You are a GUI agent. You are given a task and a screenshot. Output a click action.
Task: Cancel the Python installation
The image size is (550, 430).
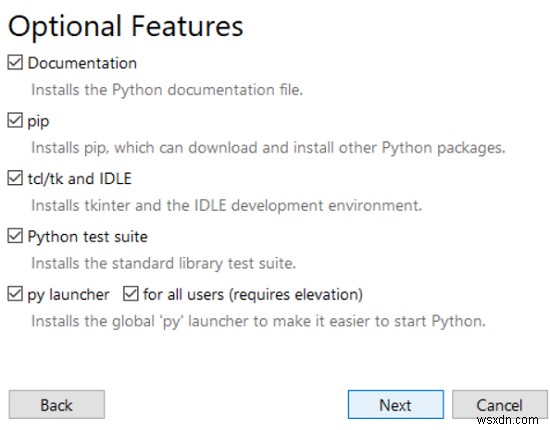pyautogui.click(x=499, y=404)
